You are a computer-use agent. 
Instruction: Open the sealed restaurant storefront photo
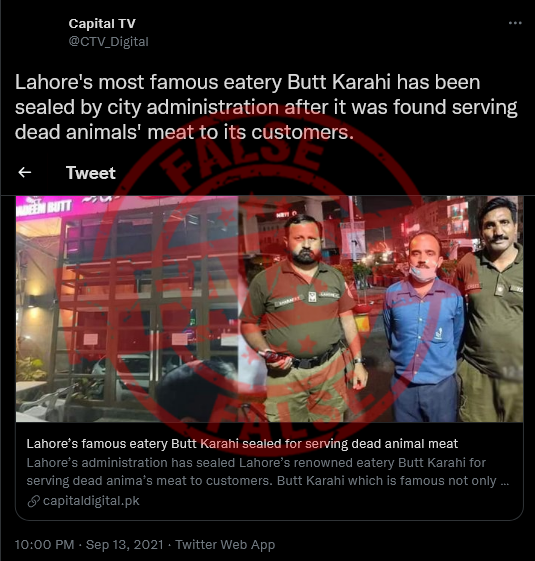[127, 308]
